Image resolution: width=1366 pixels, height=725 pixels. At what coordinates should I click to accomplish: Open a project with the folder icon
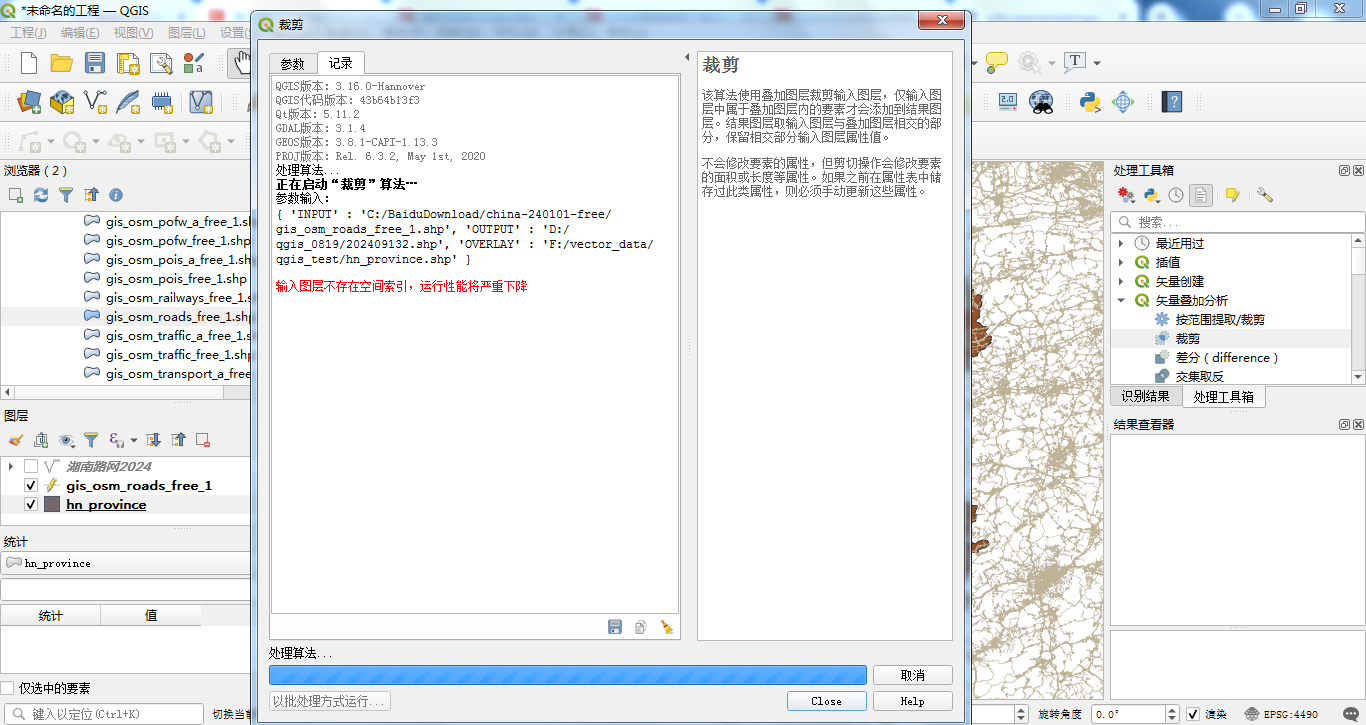pos(62,63)
